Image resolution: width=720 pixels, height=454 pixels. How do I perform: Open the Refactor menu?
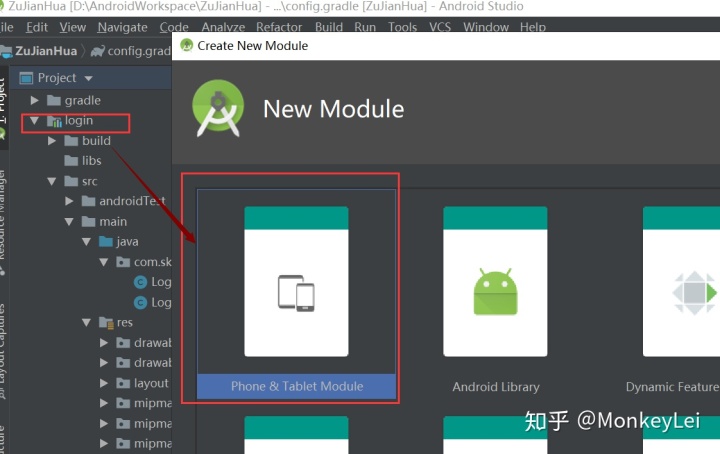(x=279, y=27)
